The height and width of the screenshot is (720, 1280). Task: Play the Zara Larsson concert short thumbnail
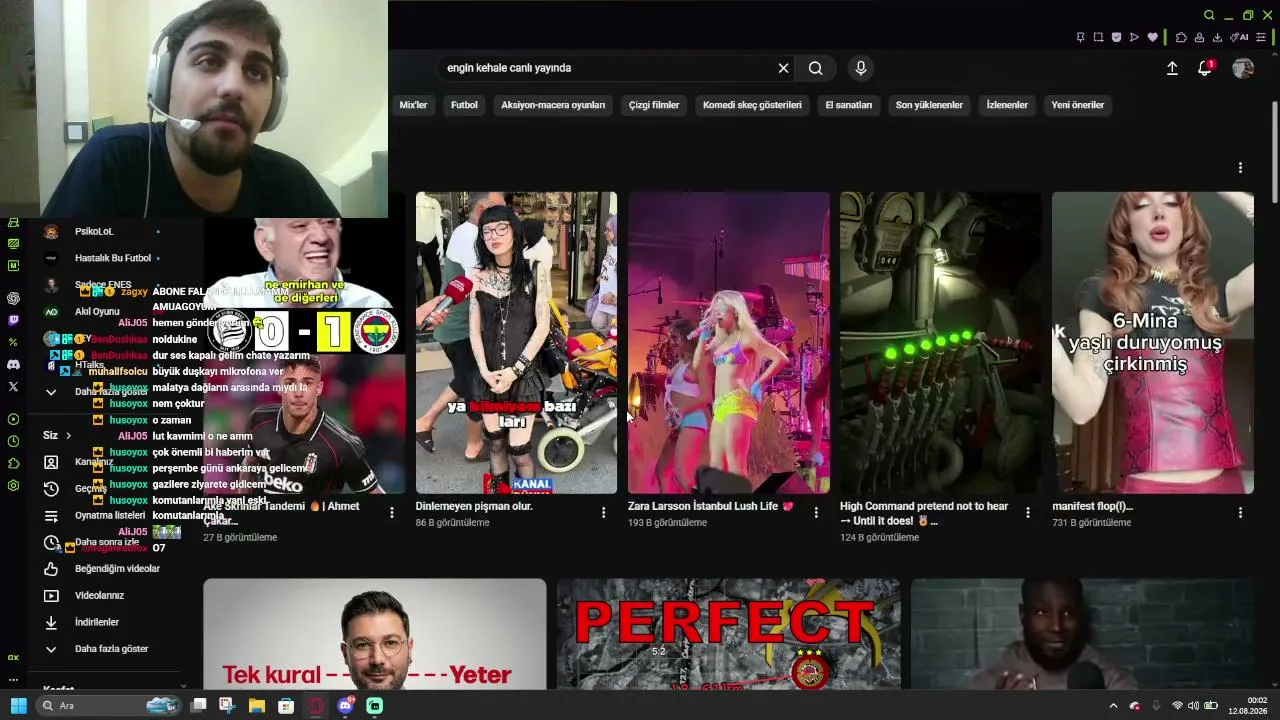[729, 343]
